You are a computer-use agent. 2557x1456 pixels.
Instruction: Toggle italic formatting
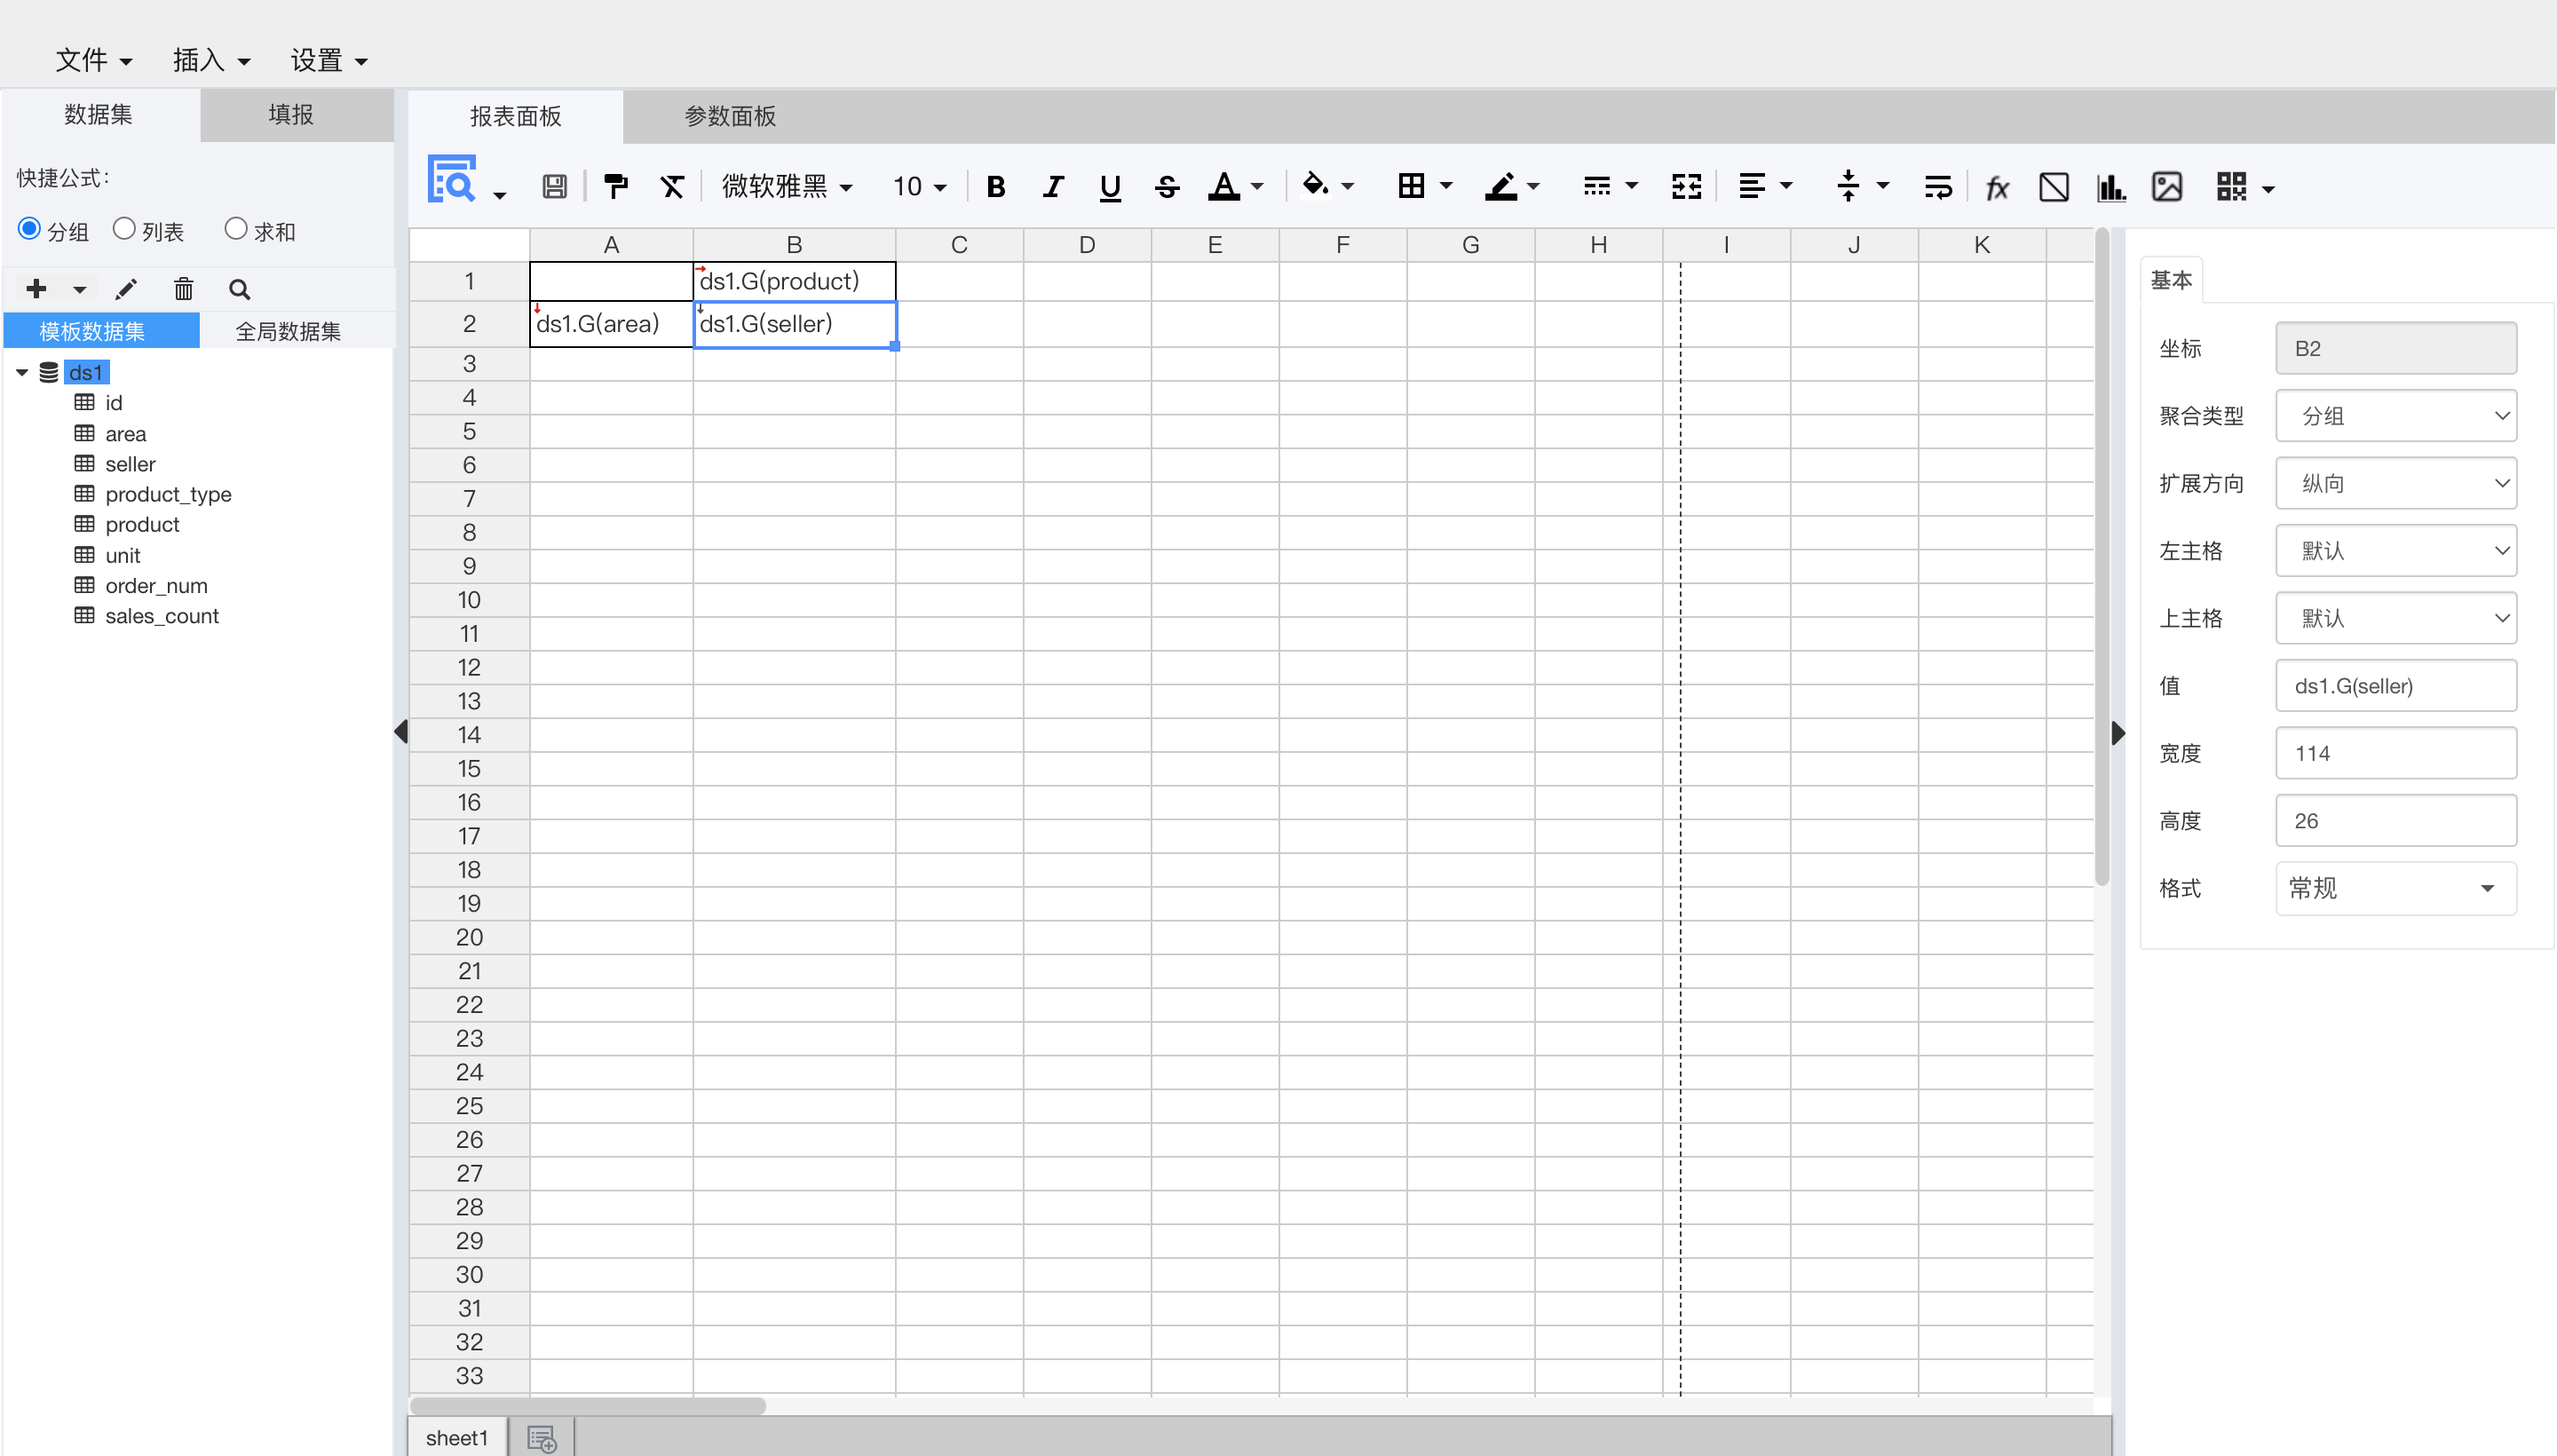(x=1053, y=187)
